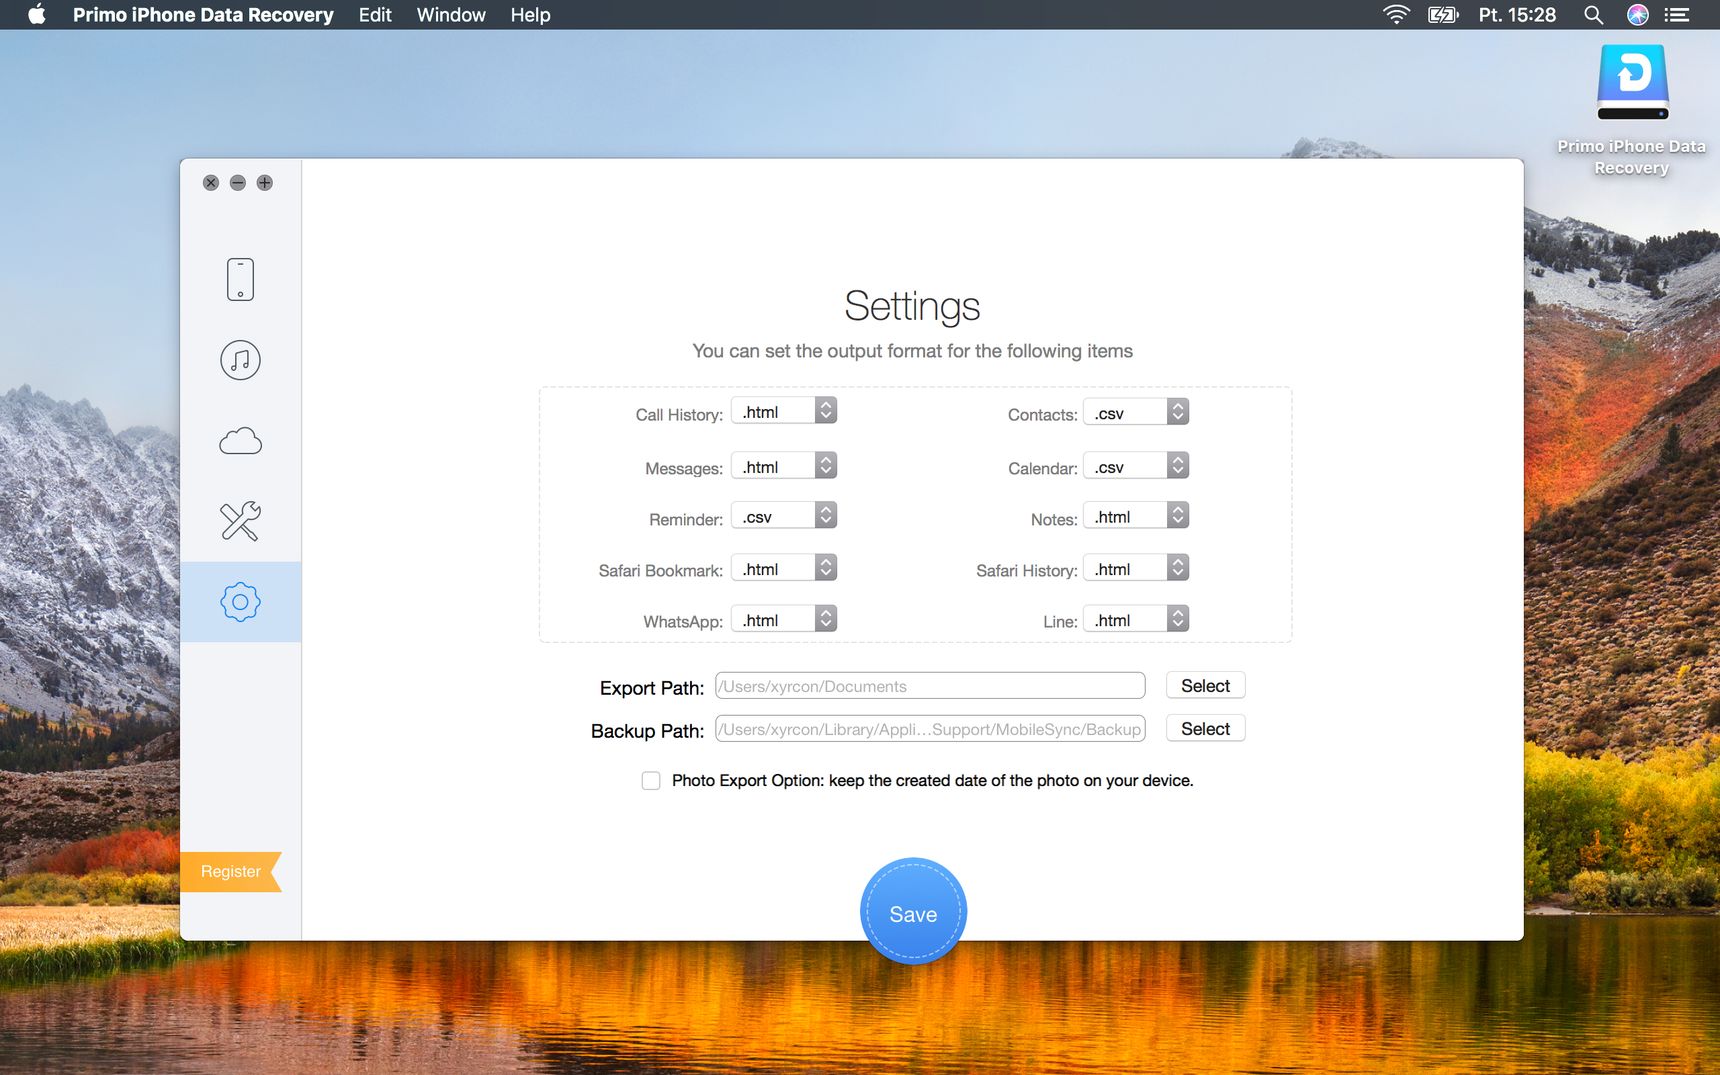Open the Apple menu
The width and height of the screenshot is (1720, 1075).
point(37,14)
